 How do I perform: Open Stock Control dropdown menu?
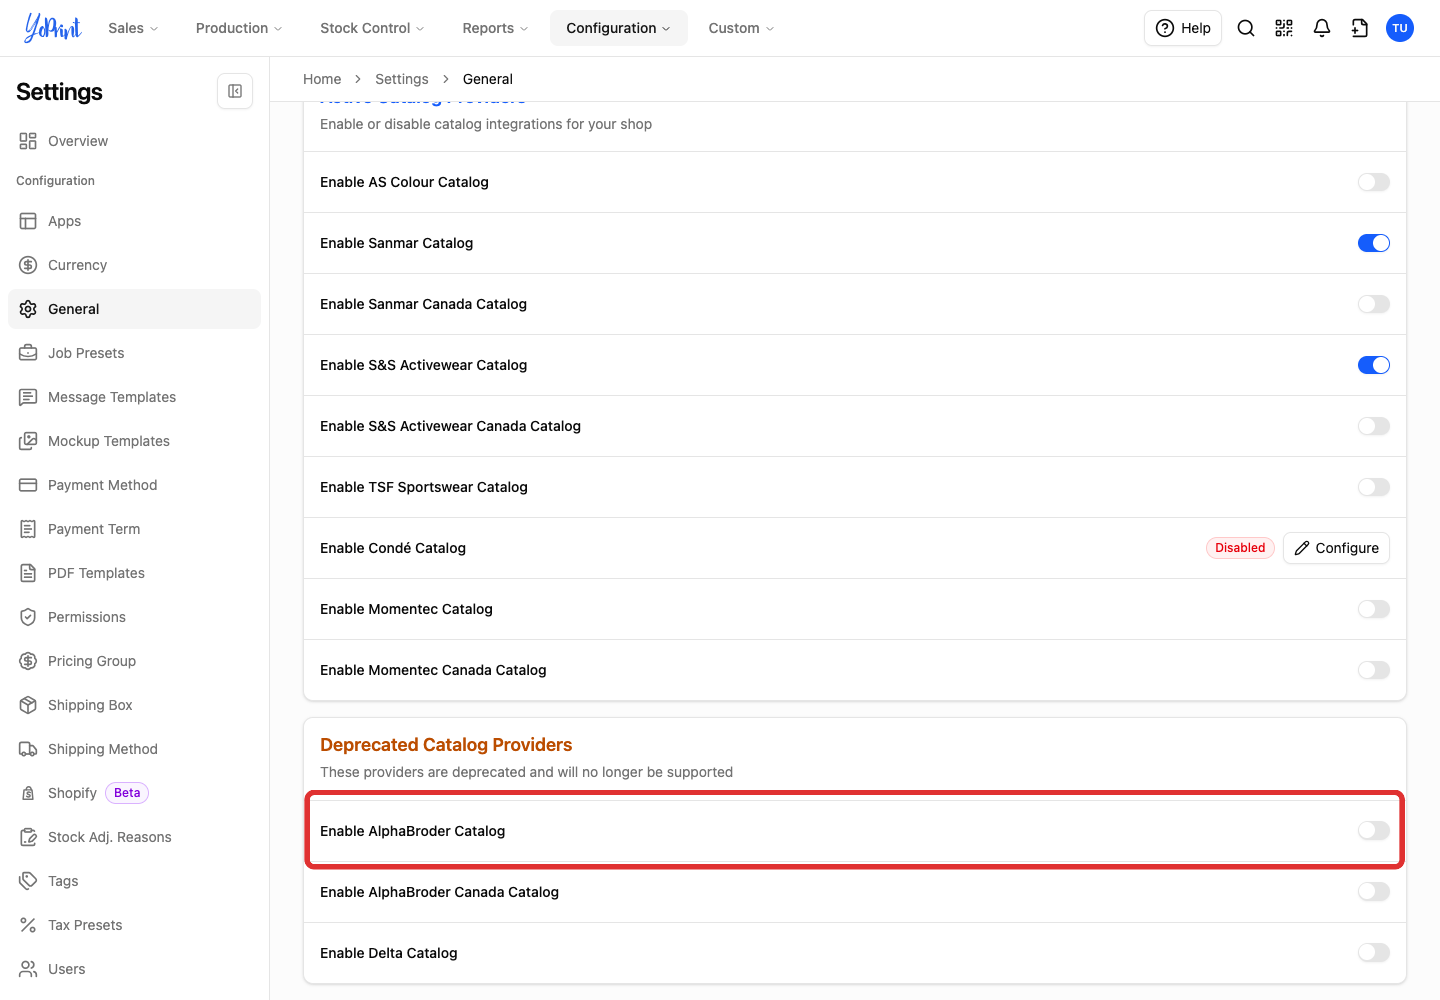coord(372,28)
